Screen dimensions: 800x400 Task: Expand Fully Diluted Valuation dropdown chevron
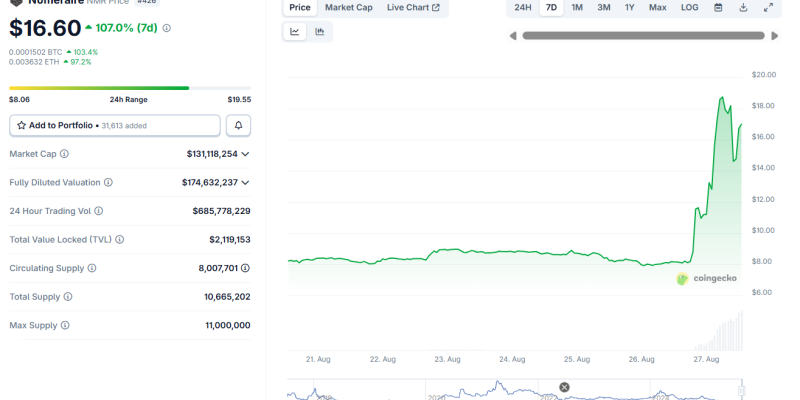pyautogui.click(x=245, y=182)
